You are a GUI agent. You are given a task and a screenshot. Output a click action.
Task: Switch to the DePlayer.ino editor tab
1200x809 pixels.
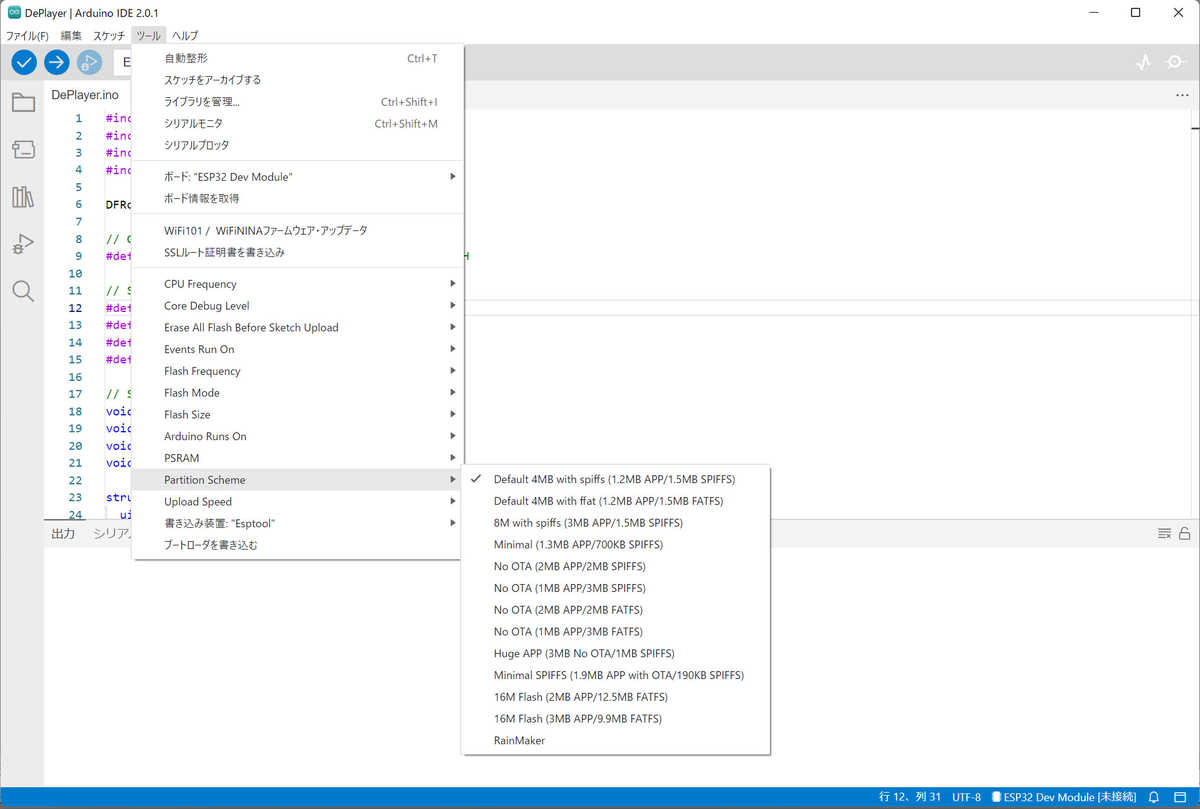pos(85,95)
